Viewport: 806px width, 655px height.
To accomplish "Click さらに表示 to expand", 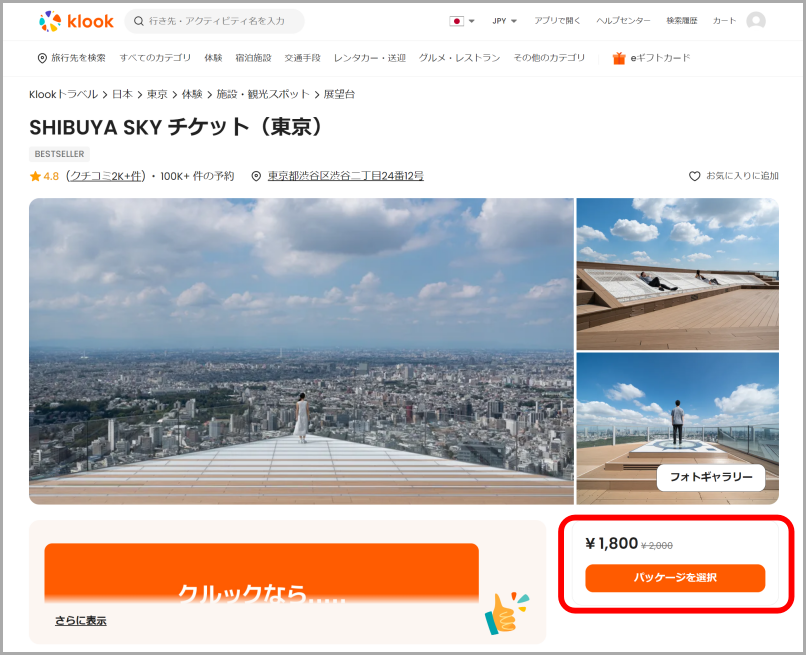I will [x=81, y=621].
